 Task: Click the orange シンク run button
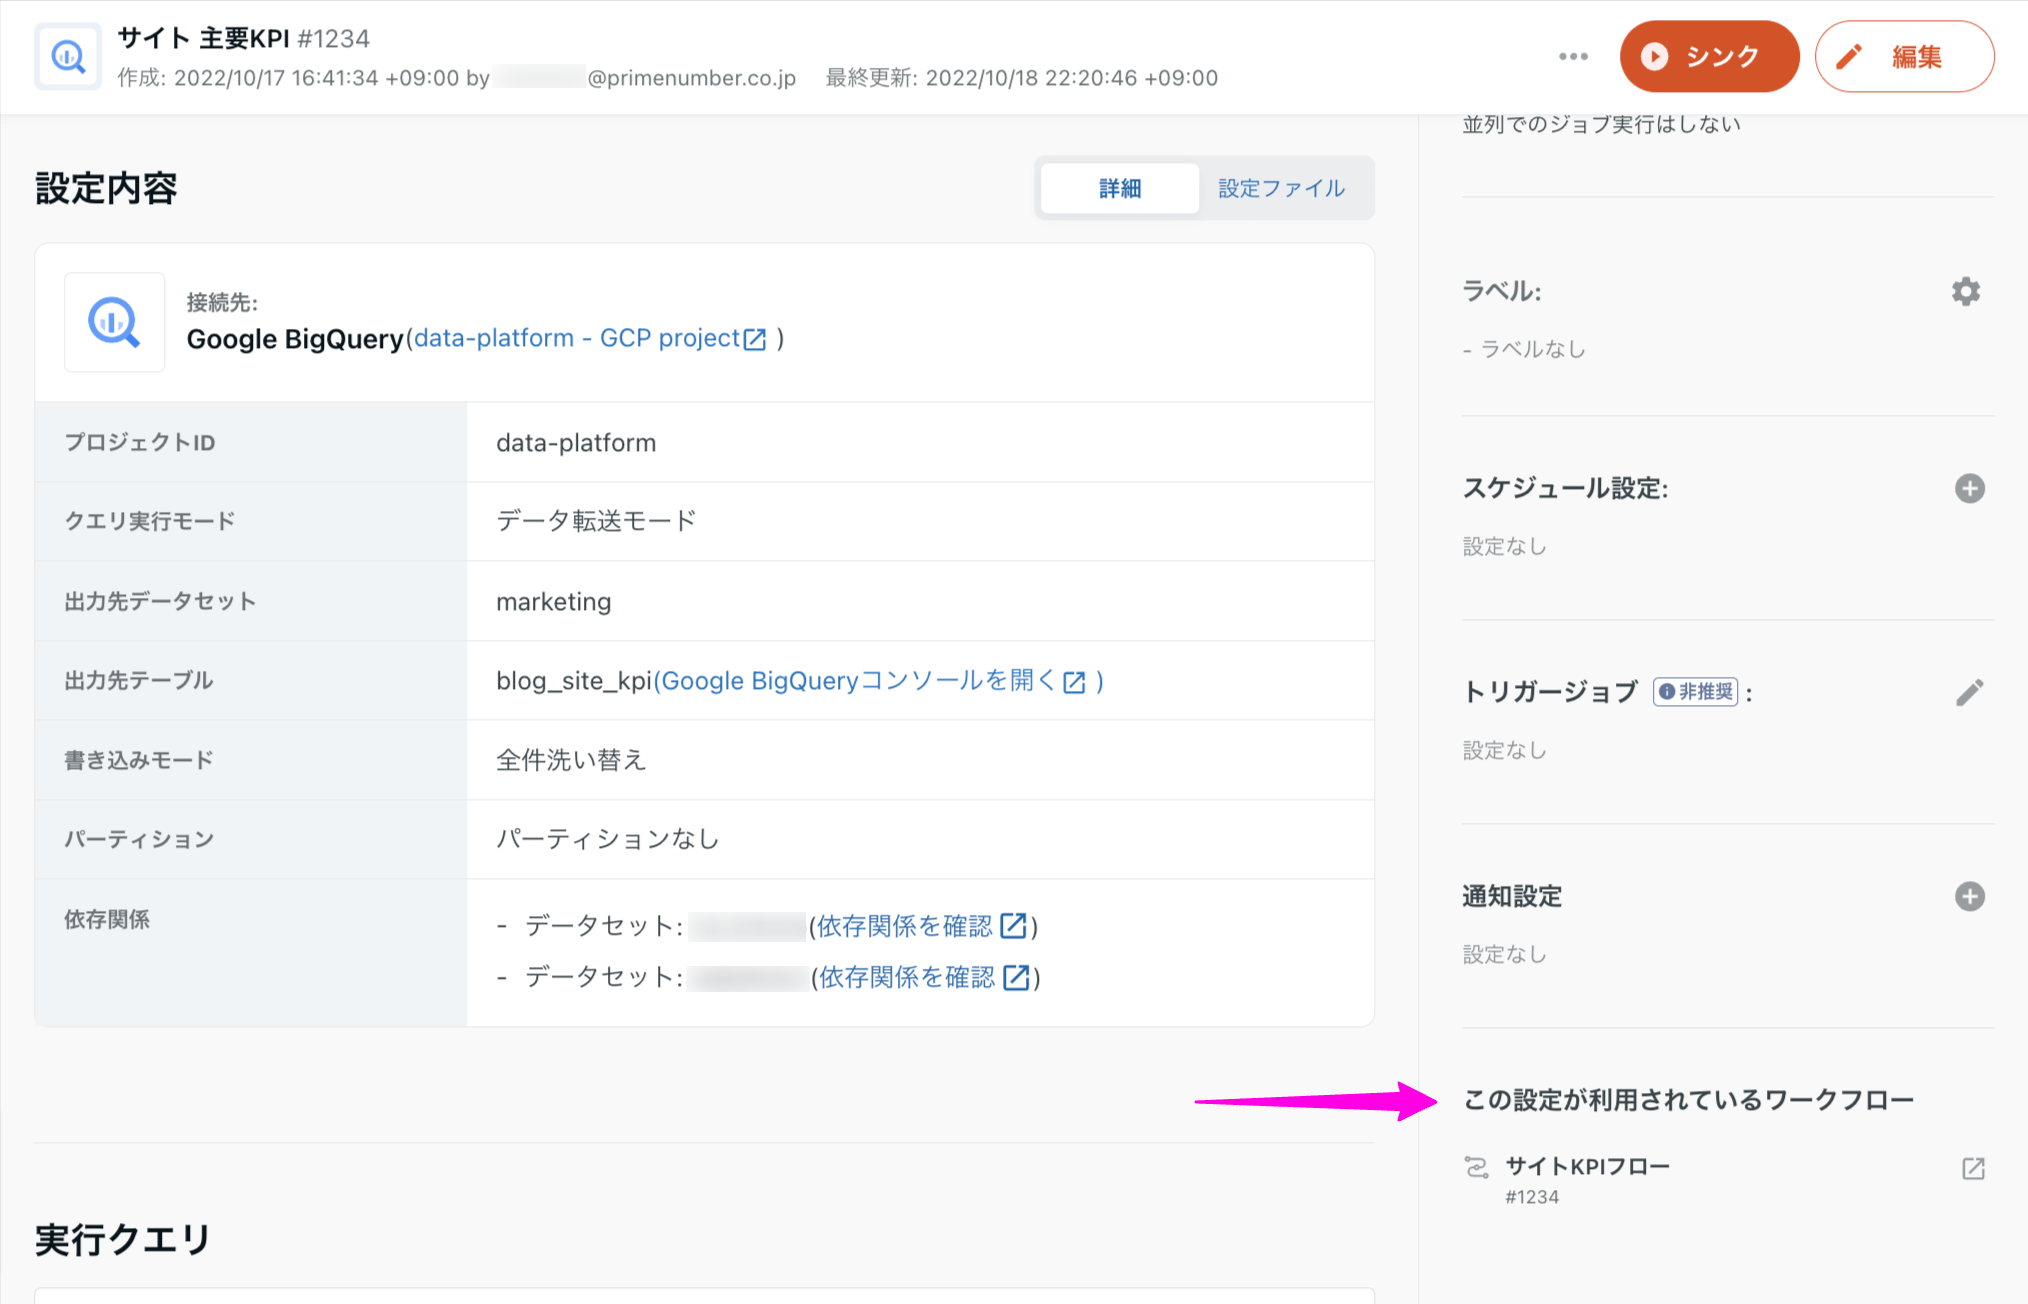(1709, 57)
